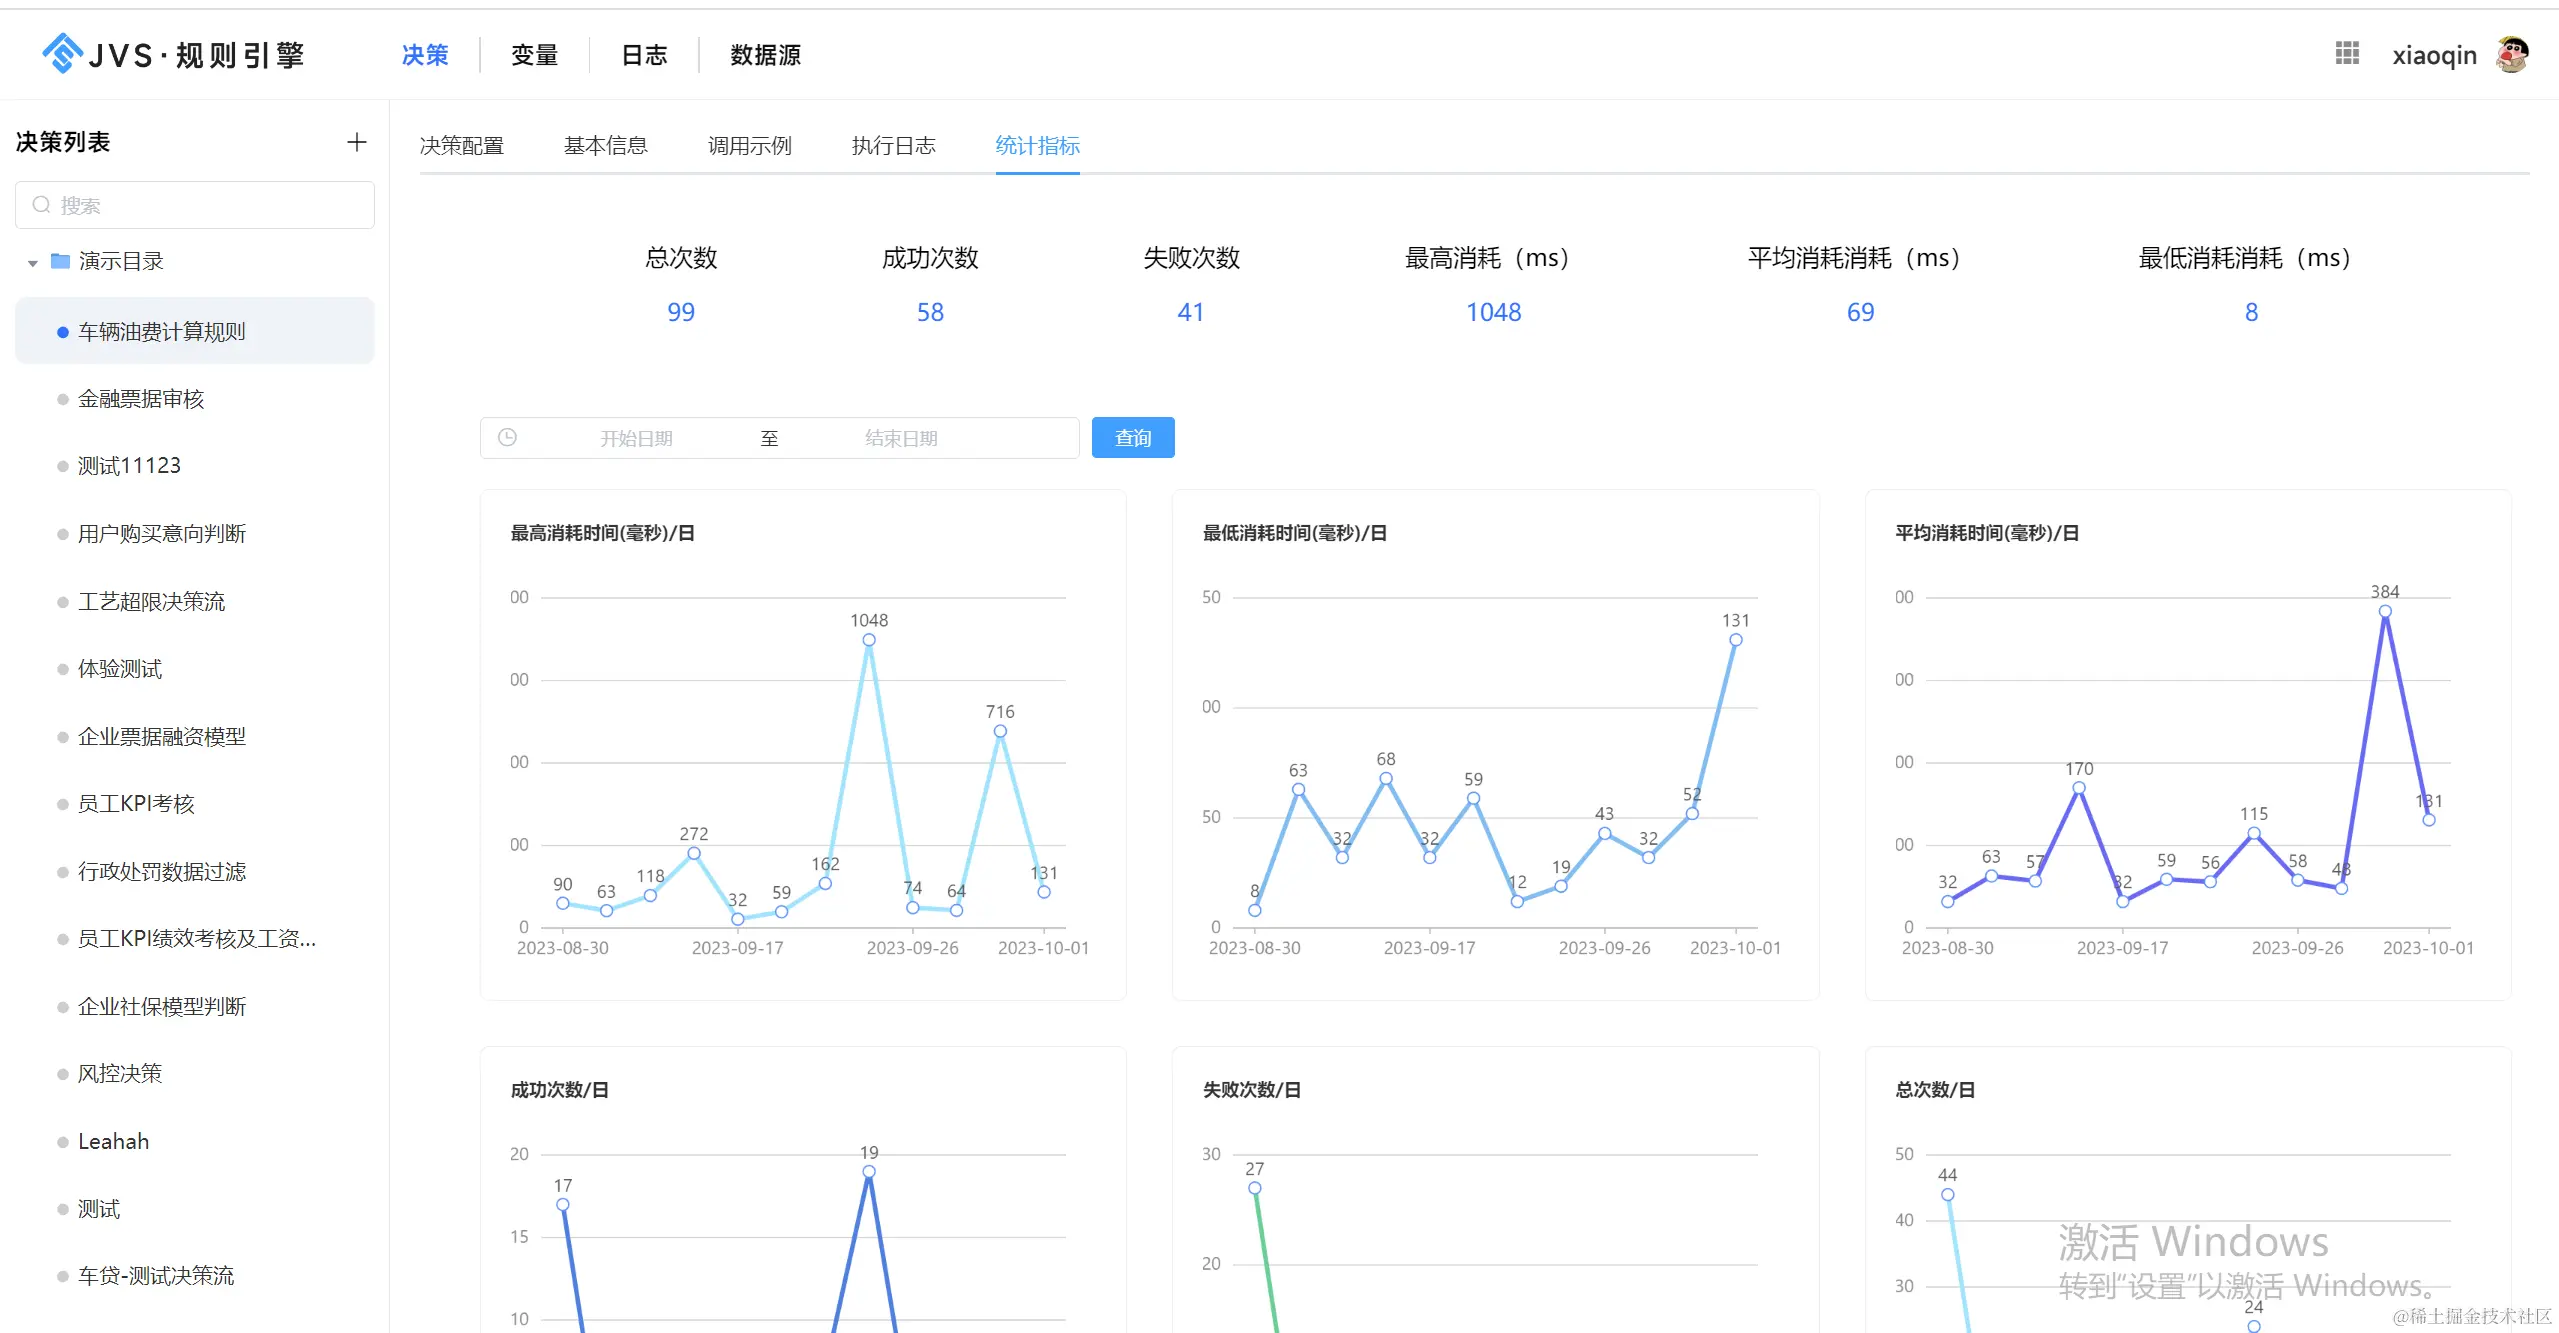The height and width of the screenshot is (1333, 2559).
Task: Add a new decision with the plus icon
Action: pyautogui.click(x=356, y=141)
